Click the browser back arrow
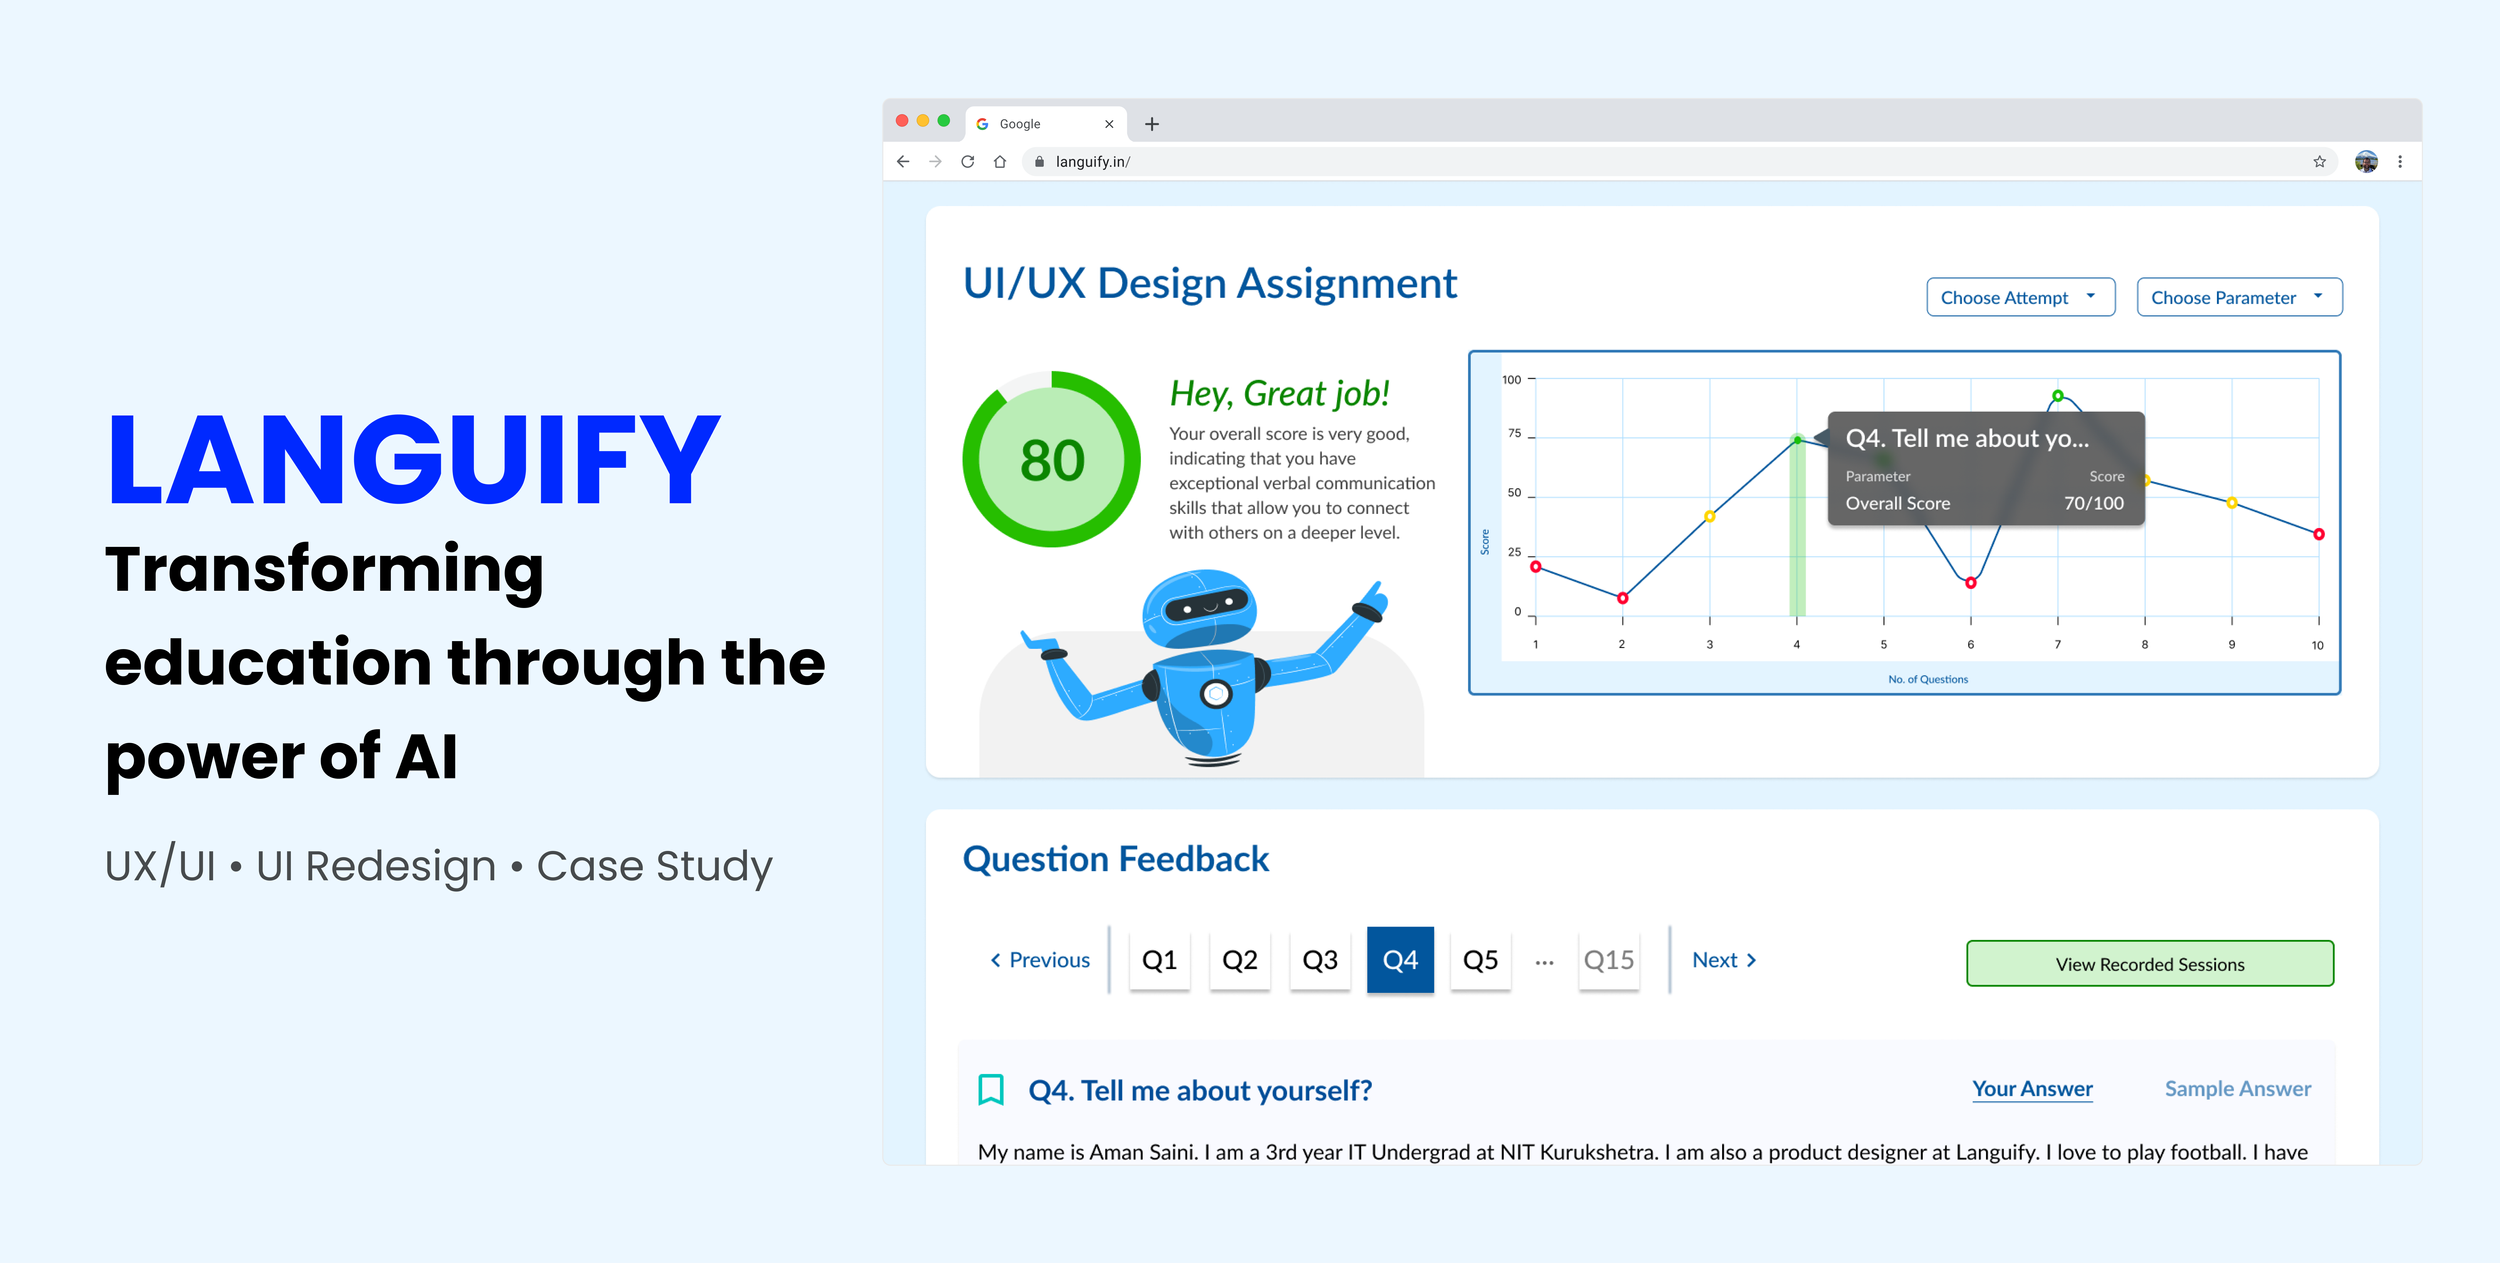This screenshot has height=1263, width=2500. [903, 161]
